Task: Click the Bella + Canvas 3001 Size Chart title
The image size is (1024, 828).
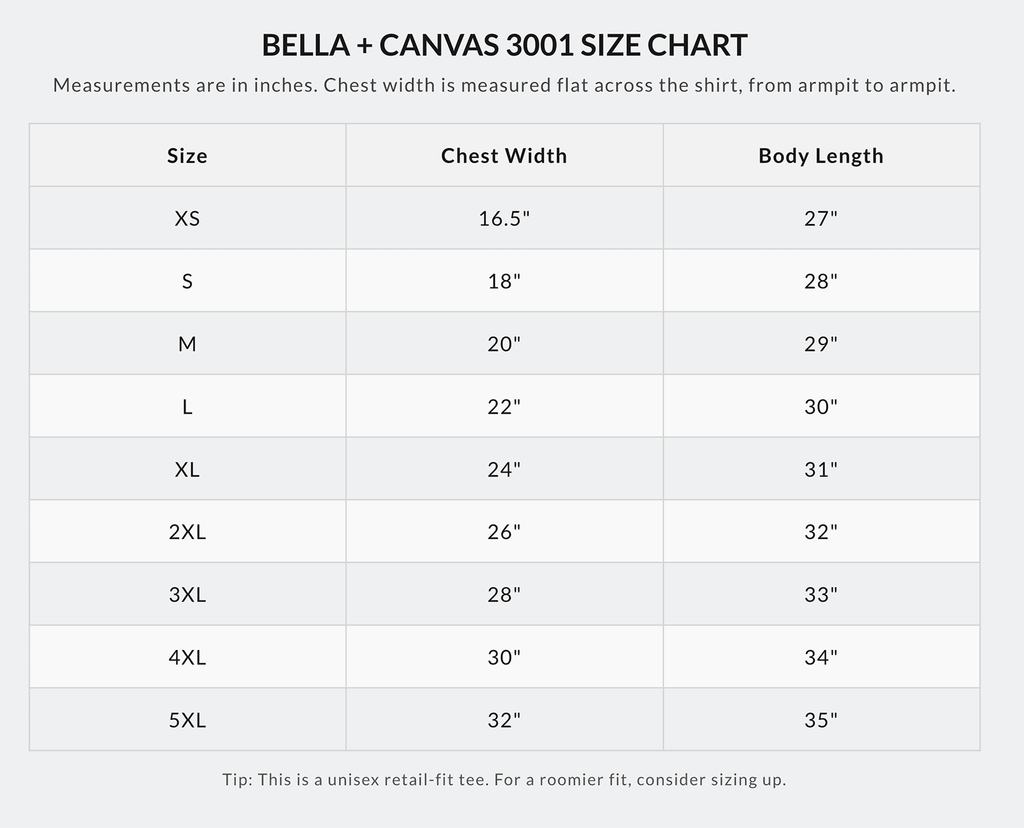Action: coord(504,45)
